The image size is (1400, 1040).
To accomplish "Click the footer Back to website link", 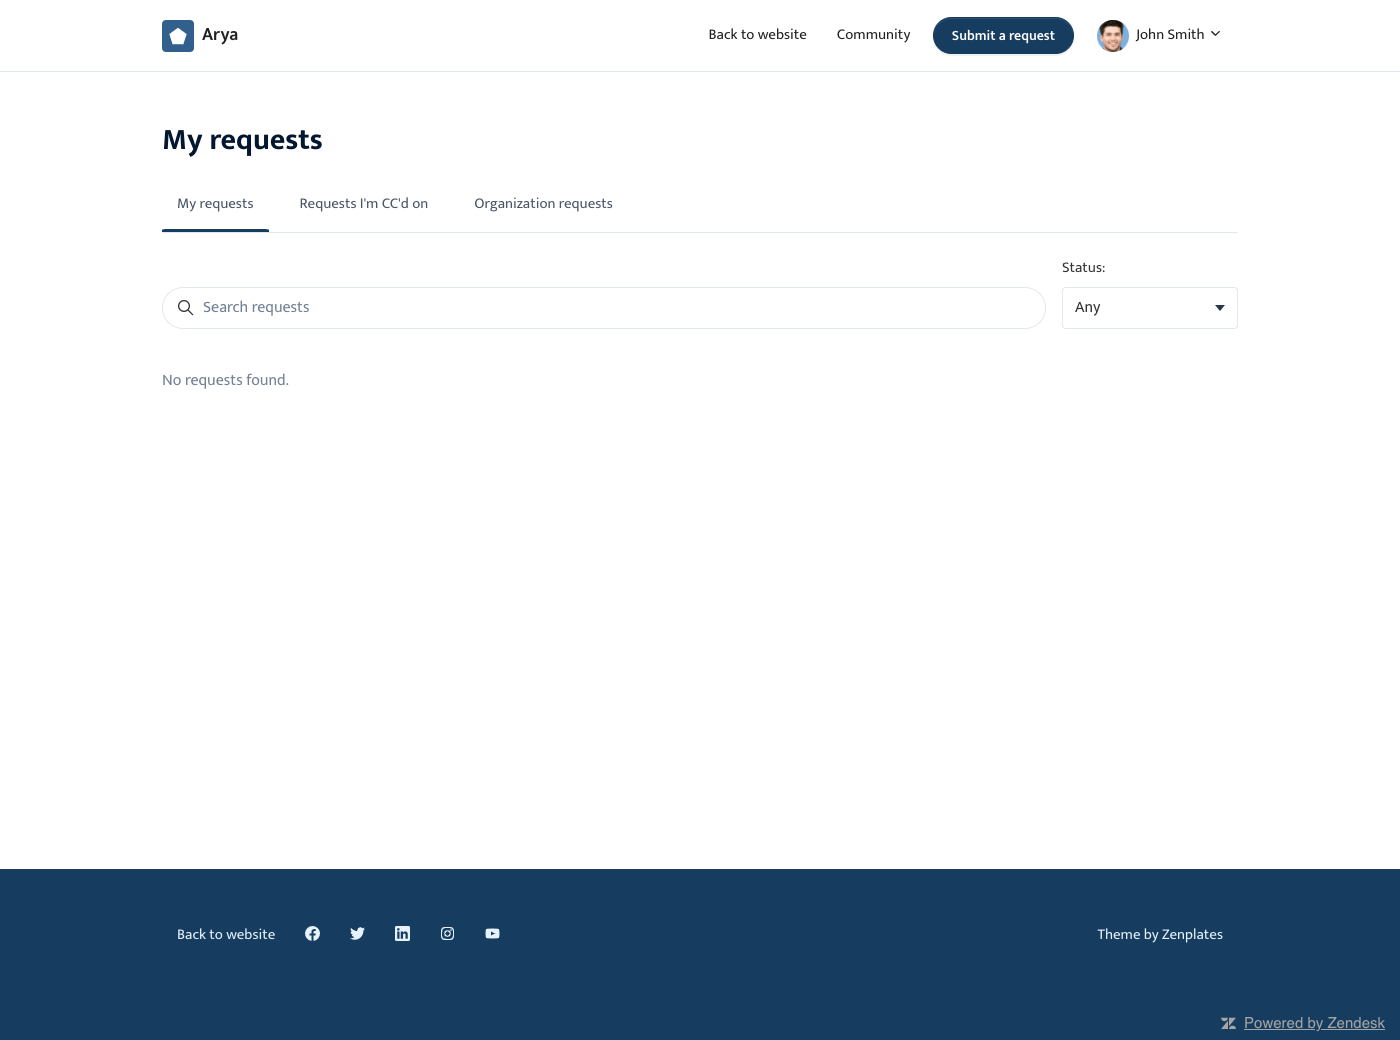I will 226,935.
